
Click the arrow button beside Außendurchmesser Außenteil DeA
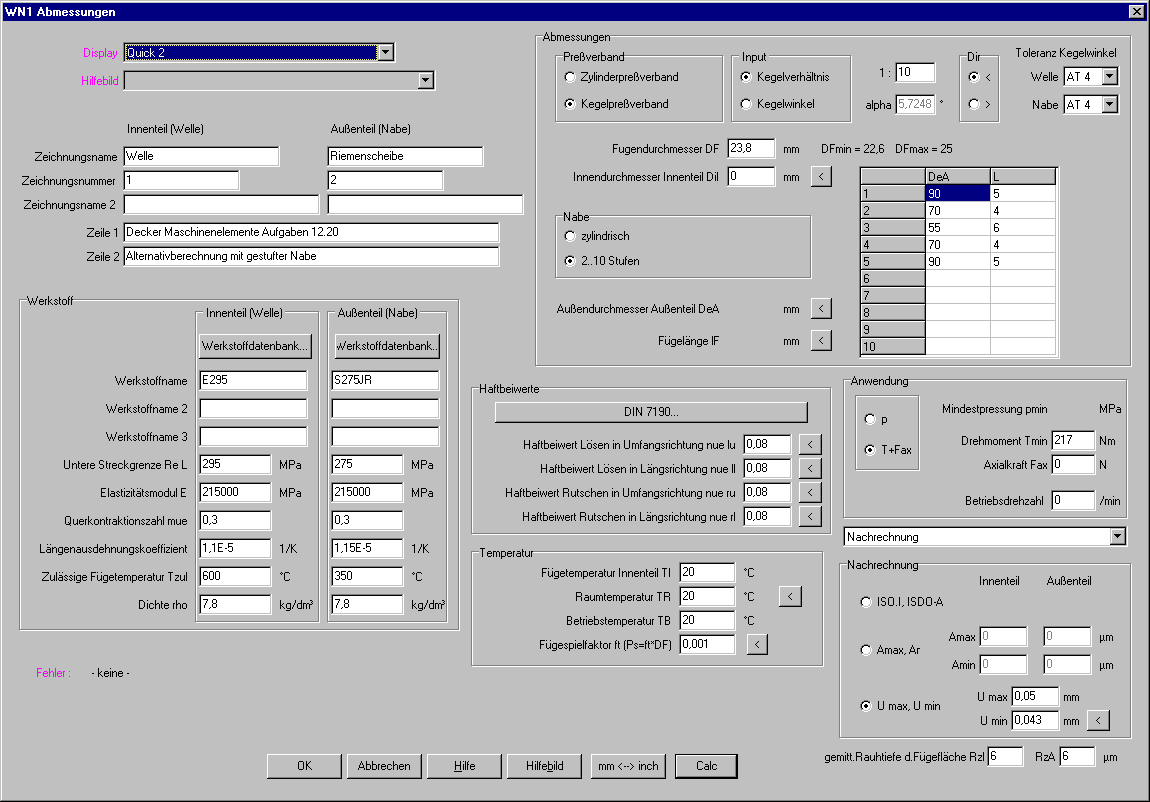820,309
